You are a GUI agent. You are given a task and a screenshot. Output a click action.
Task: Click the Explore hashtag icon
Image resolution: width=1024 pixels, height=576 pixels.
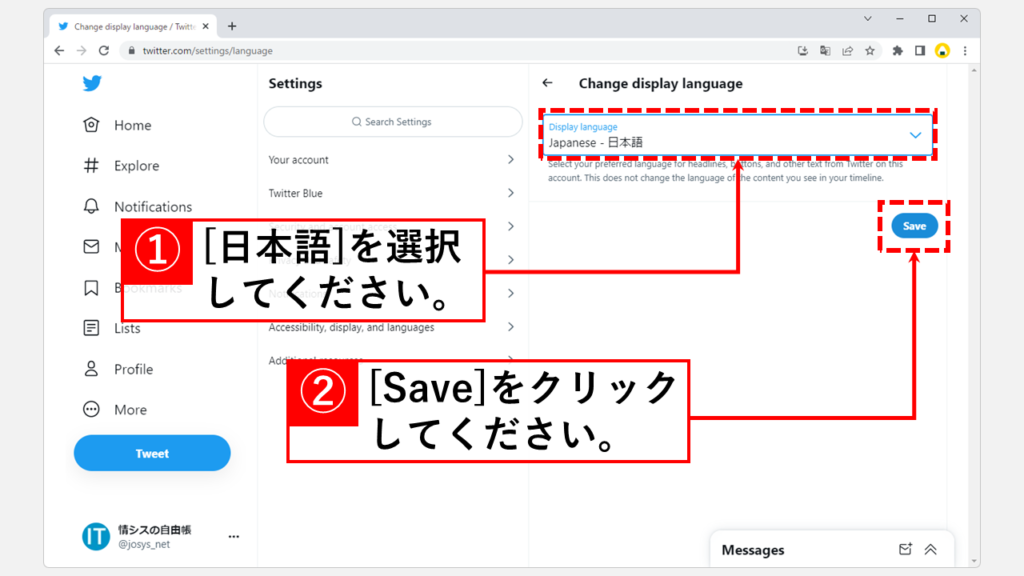pos(91,166)
